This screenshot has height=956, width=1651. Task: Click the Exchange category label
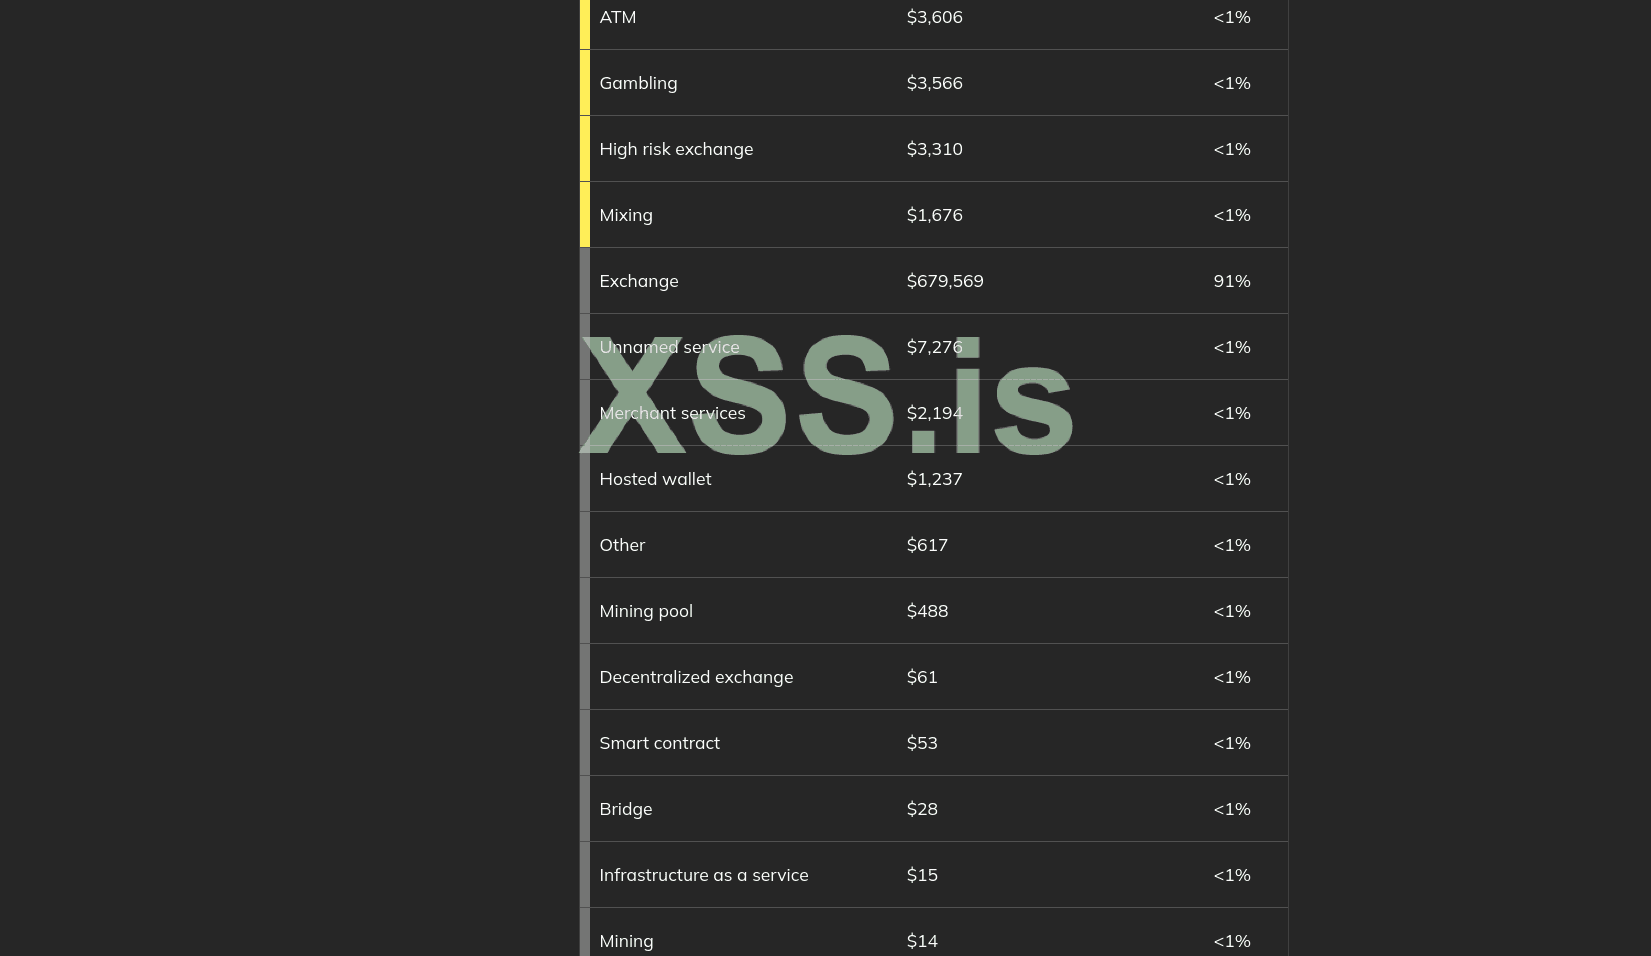point(639,281)
